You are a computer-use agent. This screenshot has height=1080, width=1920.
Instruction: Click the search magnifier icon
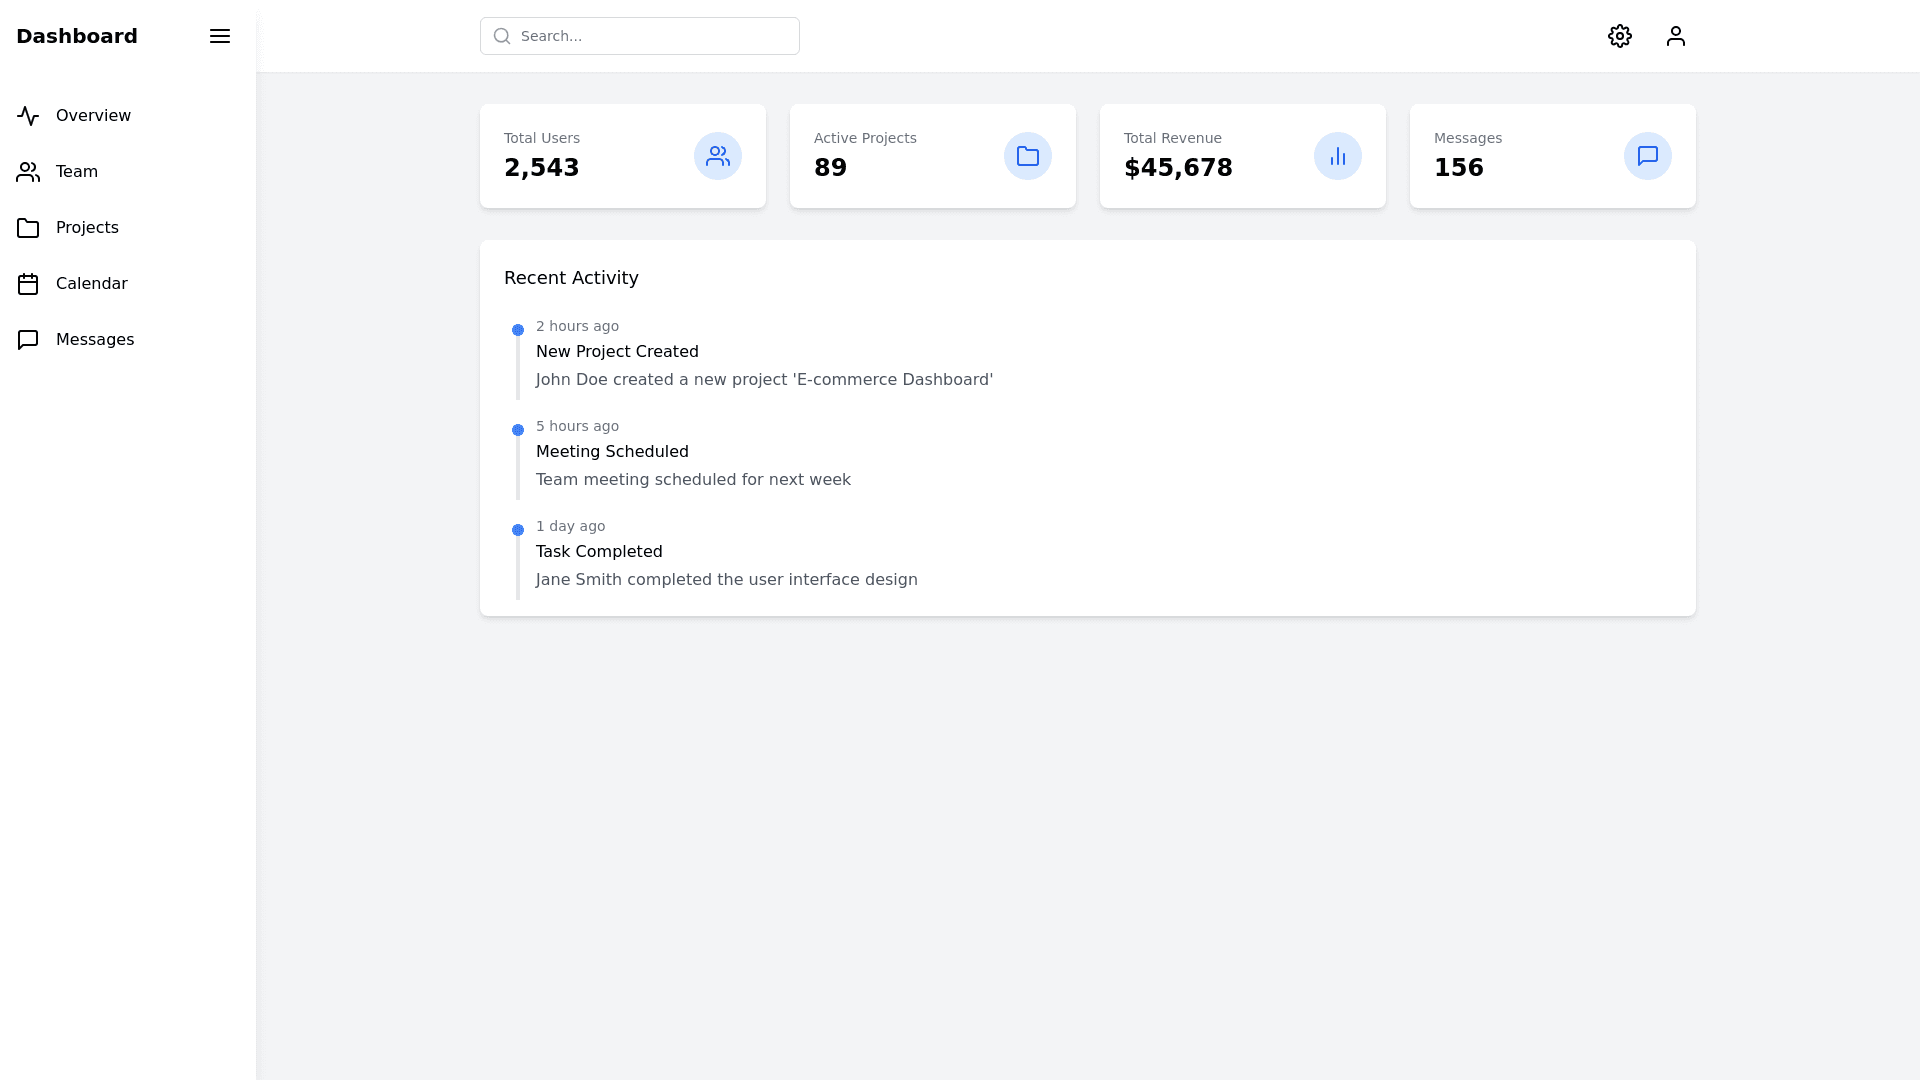pyautogui.click(x=502, y=36)
